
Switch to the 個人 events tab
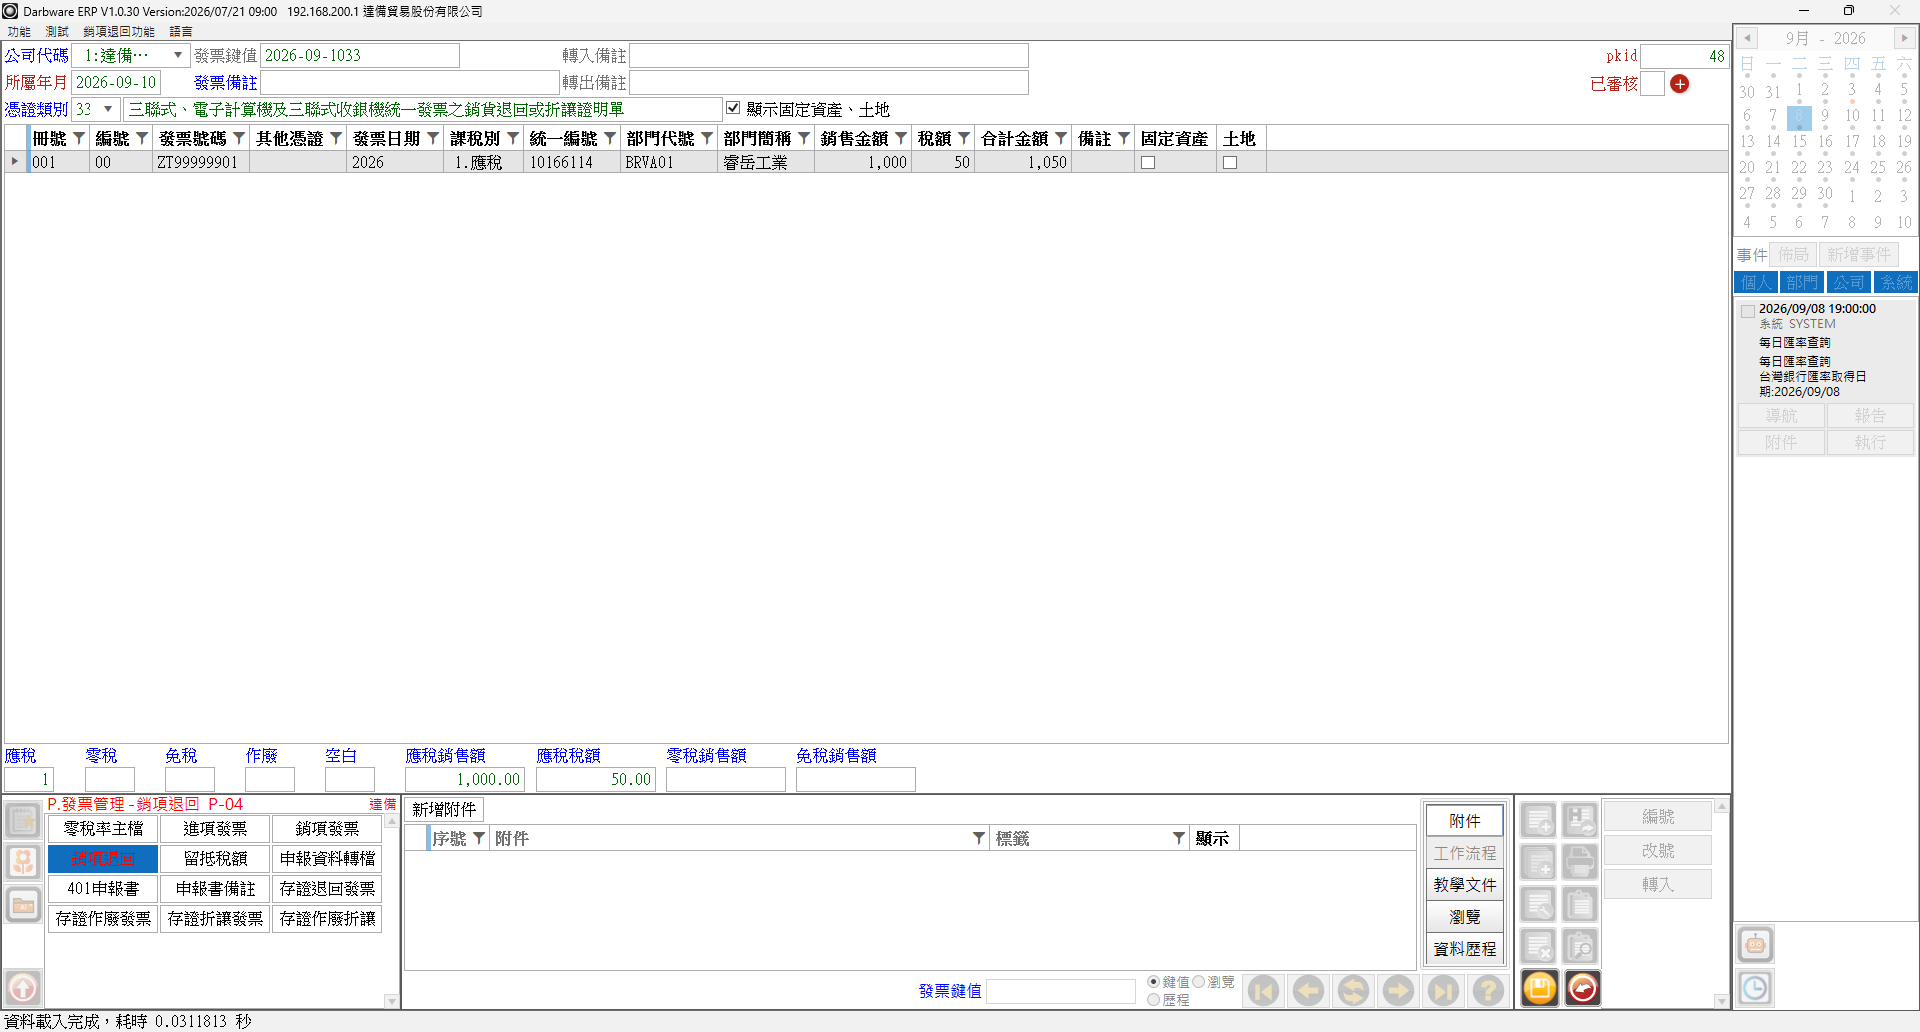tap(1755, 283)
